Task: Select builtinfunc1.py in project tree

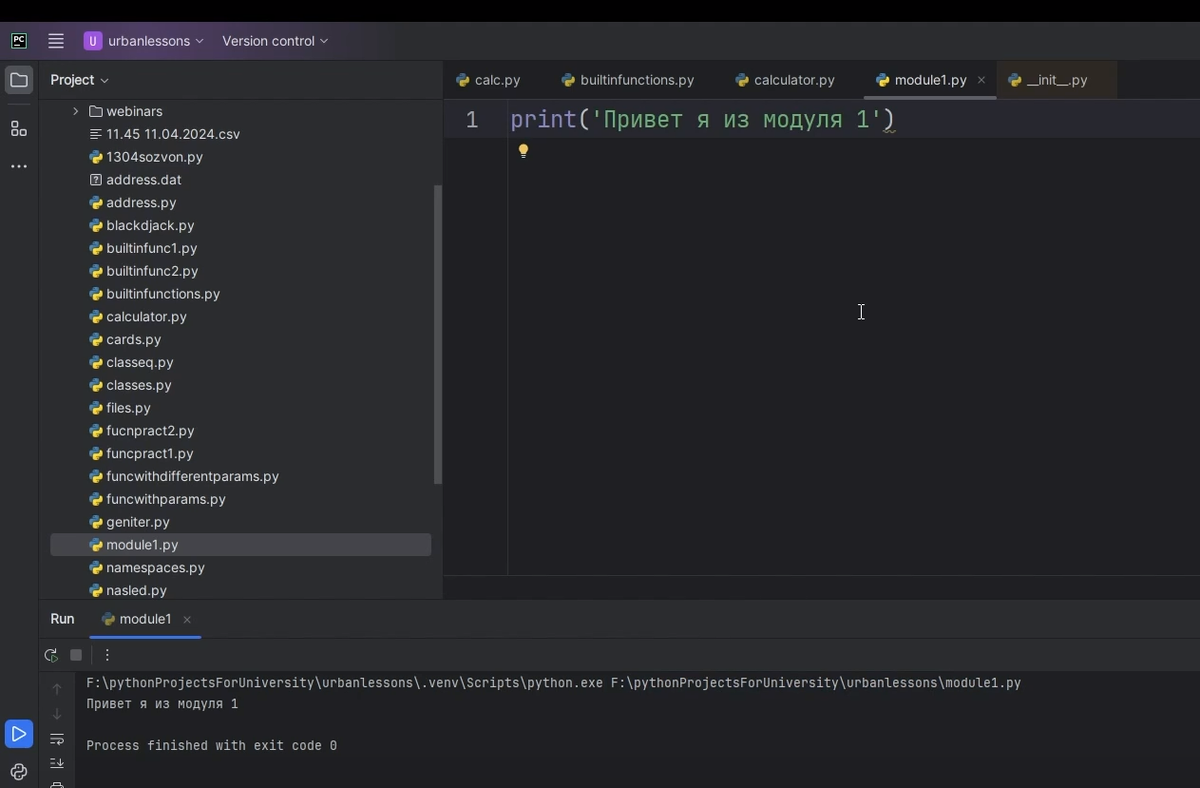Action: (x=143, y=248)
